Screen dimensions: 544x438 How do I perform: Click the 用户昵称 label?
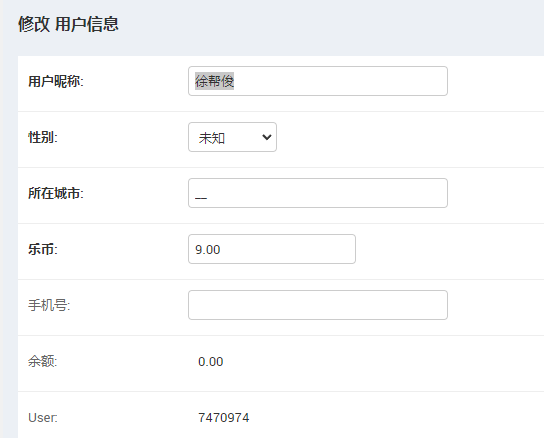click(56, 82)
